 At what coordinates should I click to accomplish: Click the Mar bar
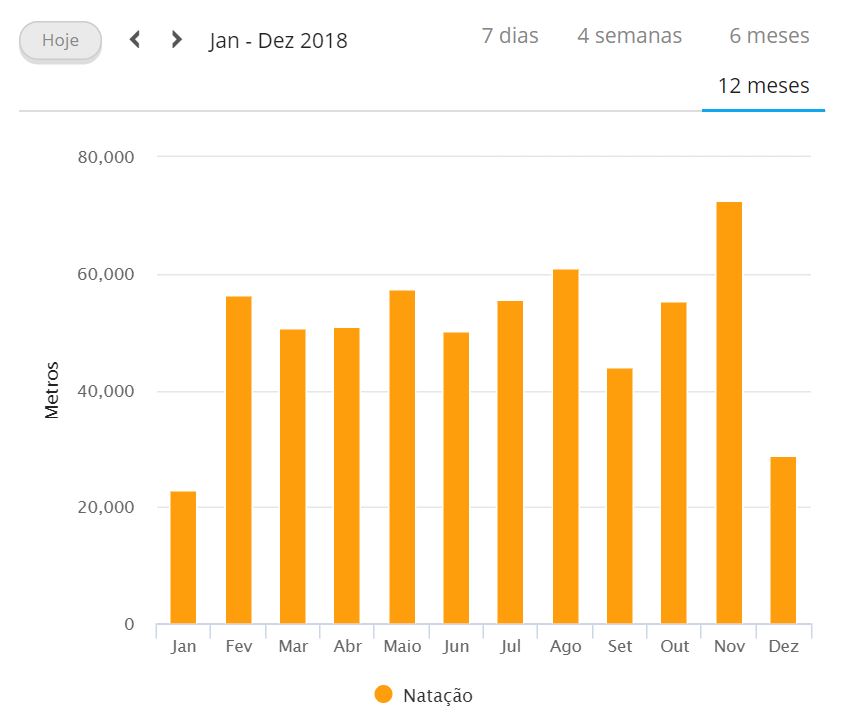point(292,477)
